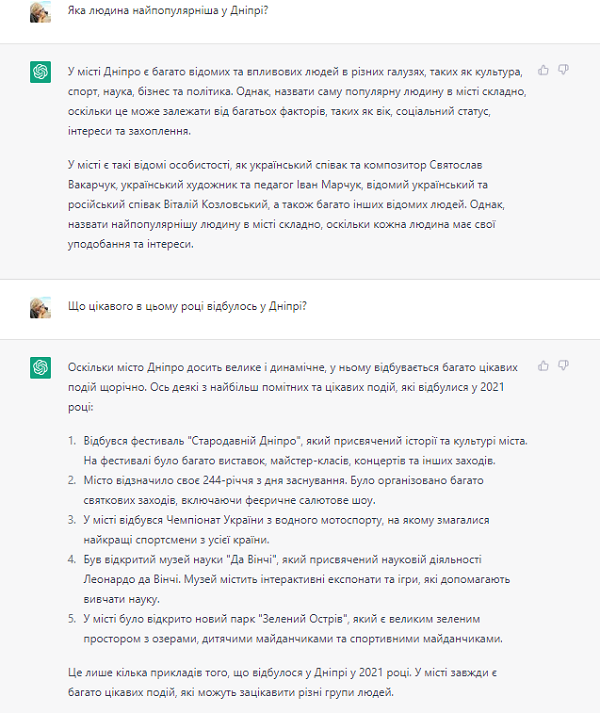Click the user avatar next to the second question
Screen dimensions: 600x713
(x=41, y=306)
